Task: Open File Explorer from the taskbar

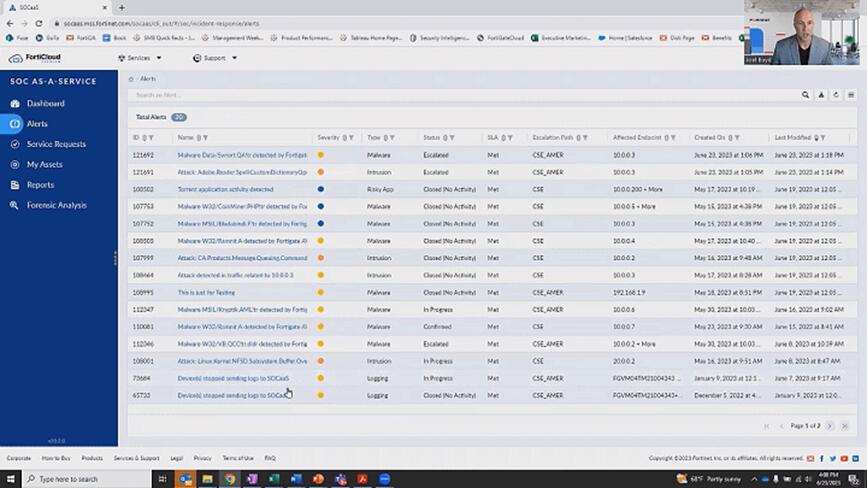Action: (207, 479)
